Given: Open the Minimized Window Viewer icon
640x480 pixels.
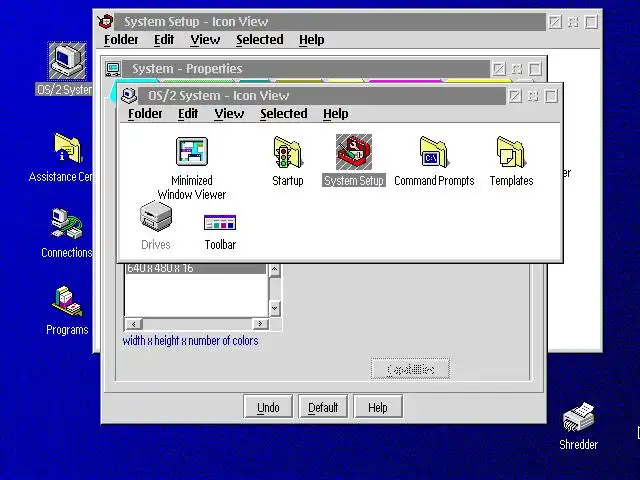Looking at the screenshot, I should pyautogui.click(x=192, y=151).
